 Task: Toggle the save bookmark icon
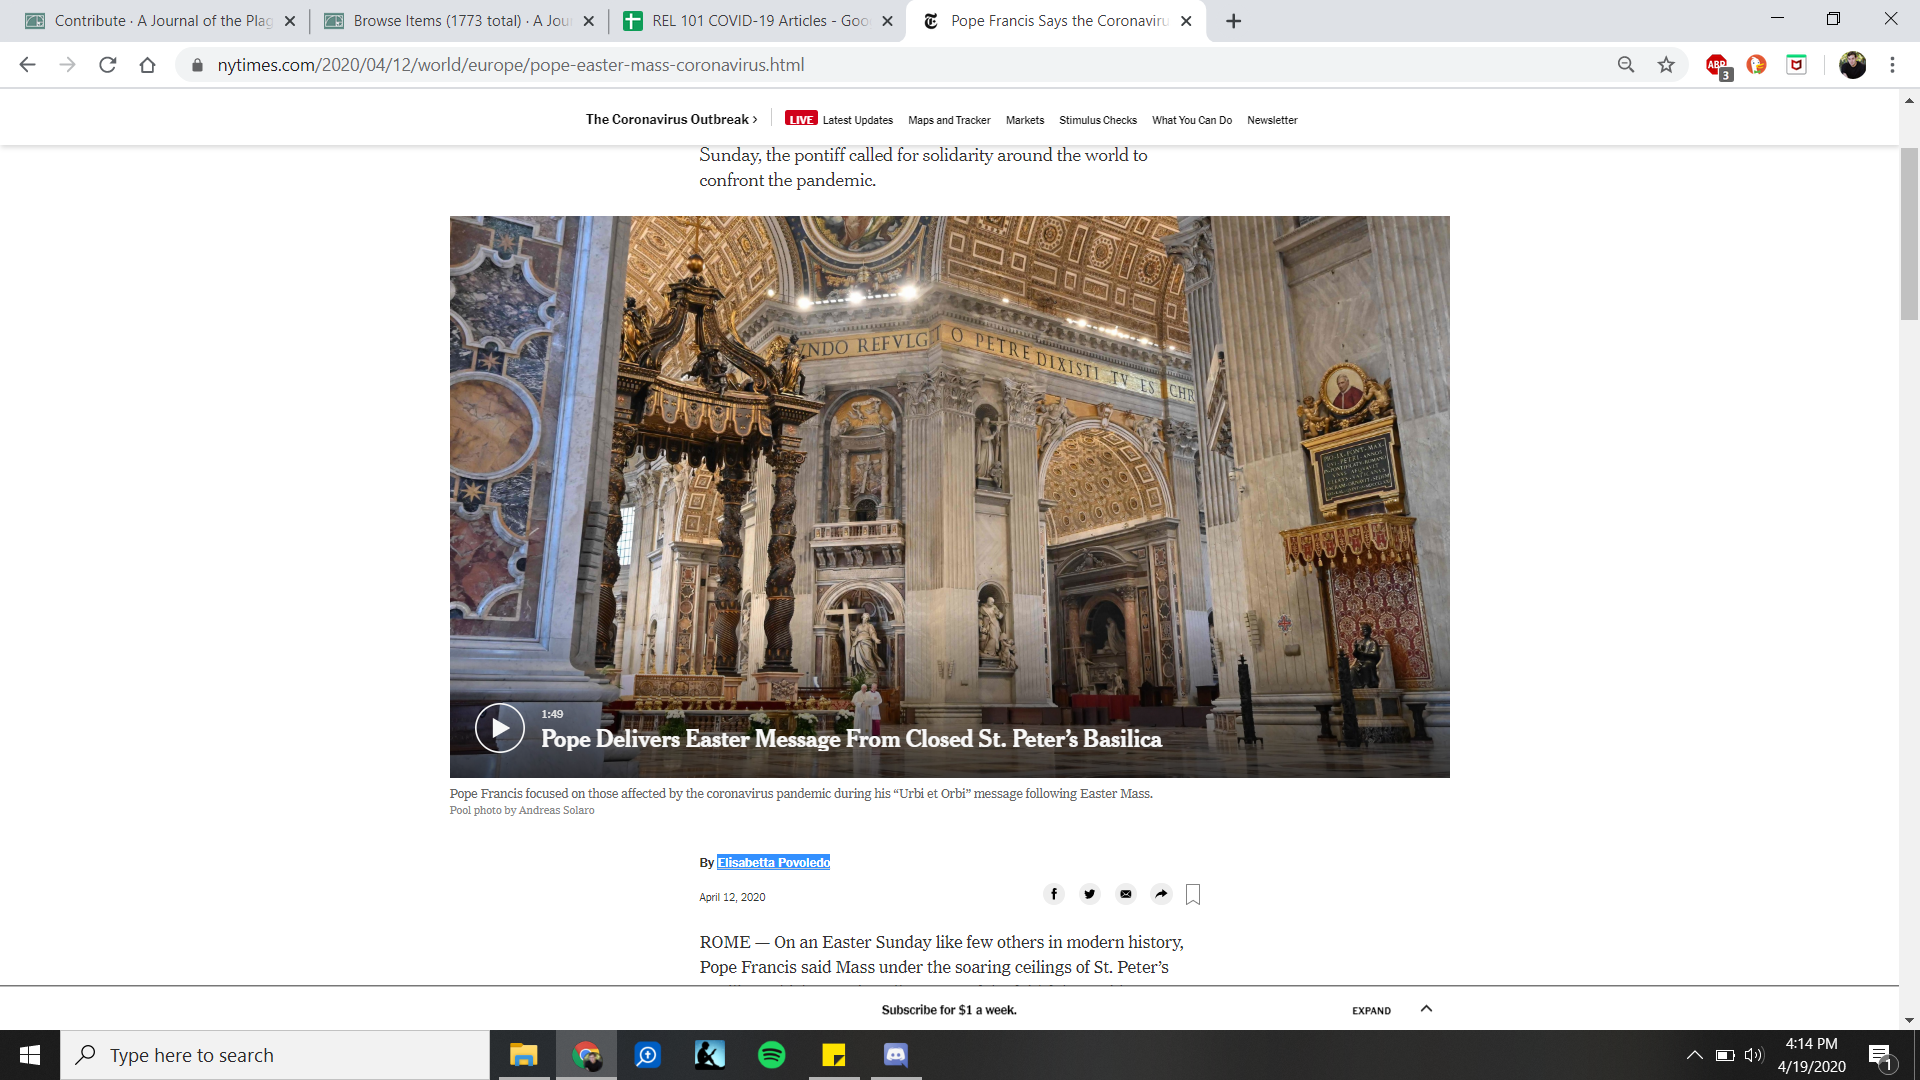pyautogui.click(x=1193, y=894)
